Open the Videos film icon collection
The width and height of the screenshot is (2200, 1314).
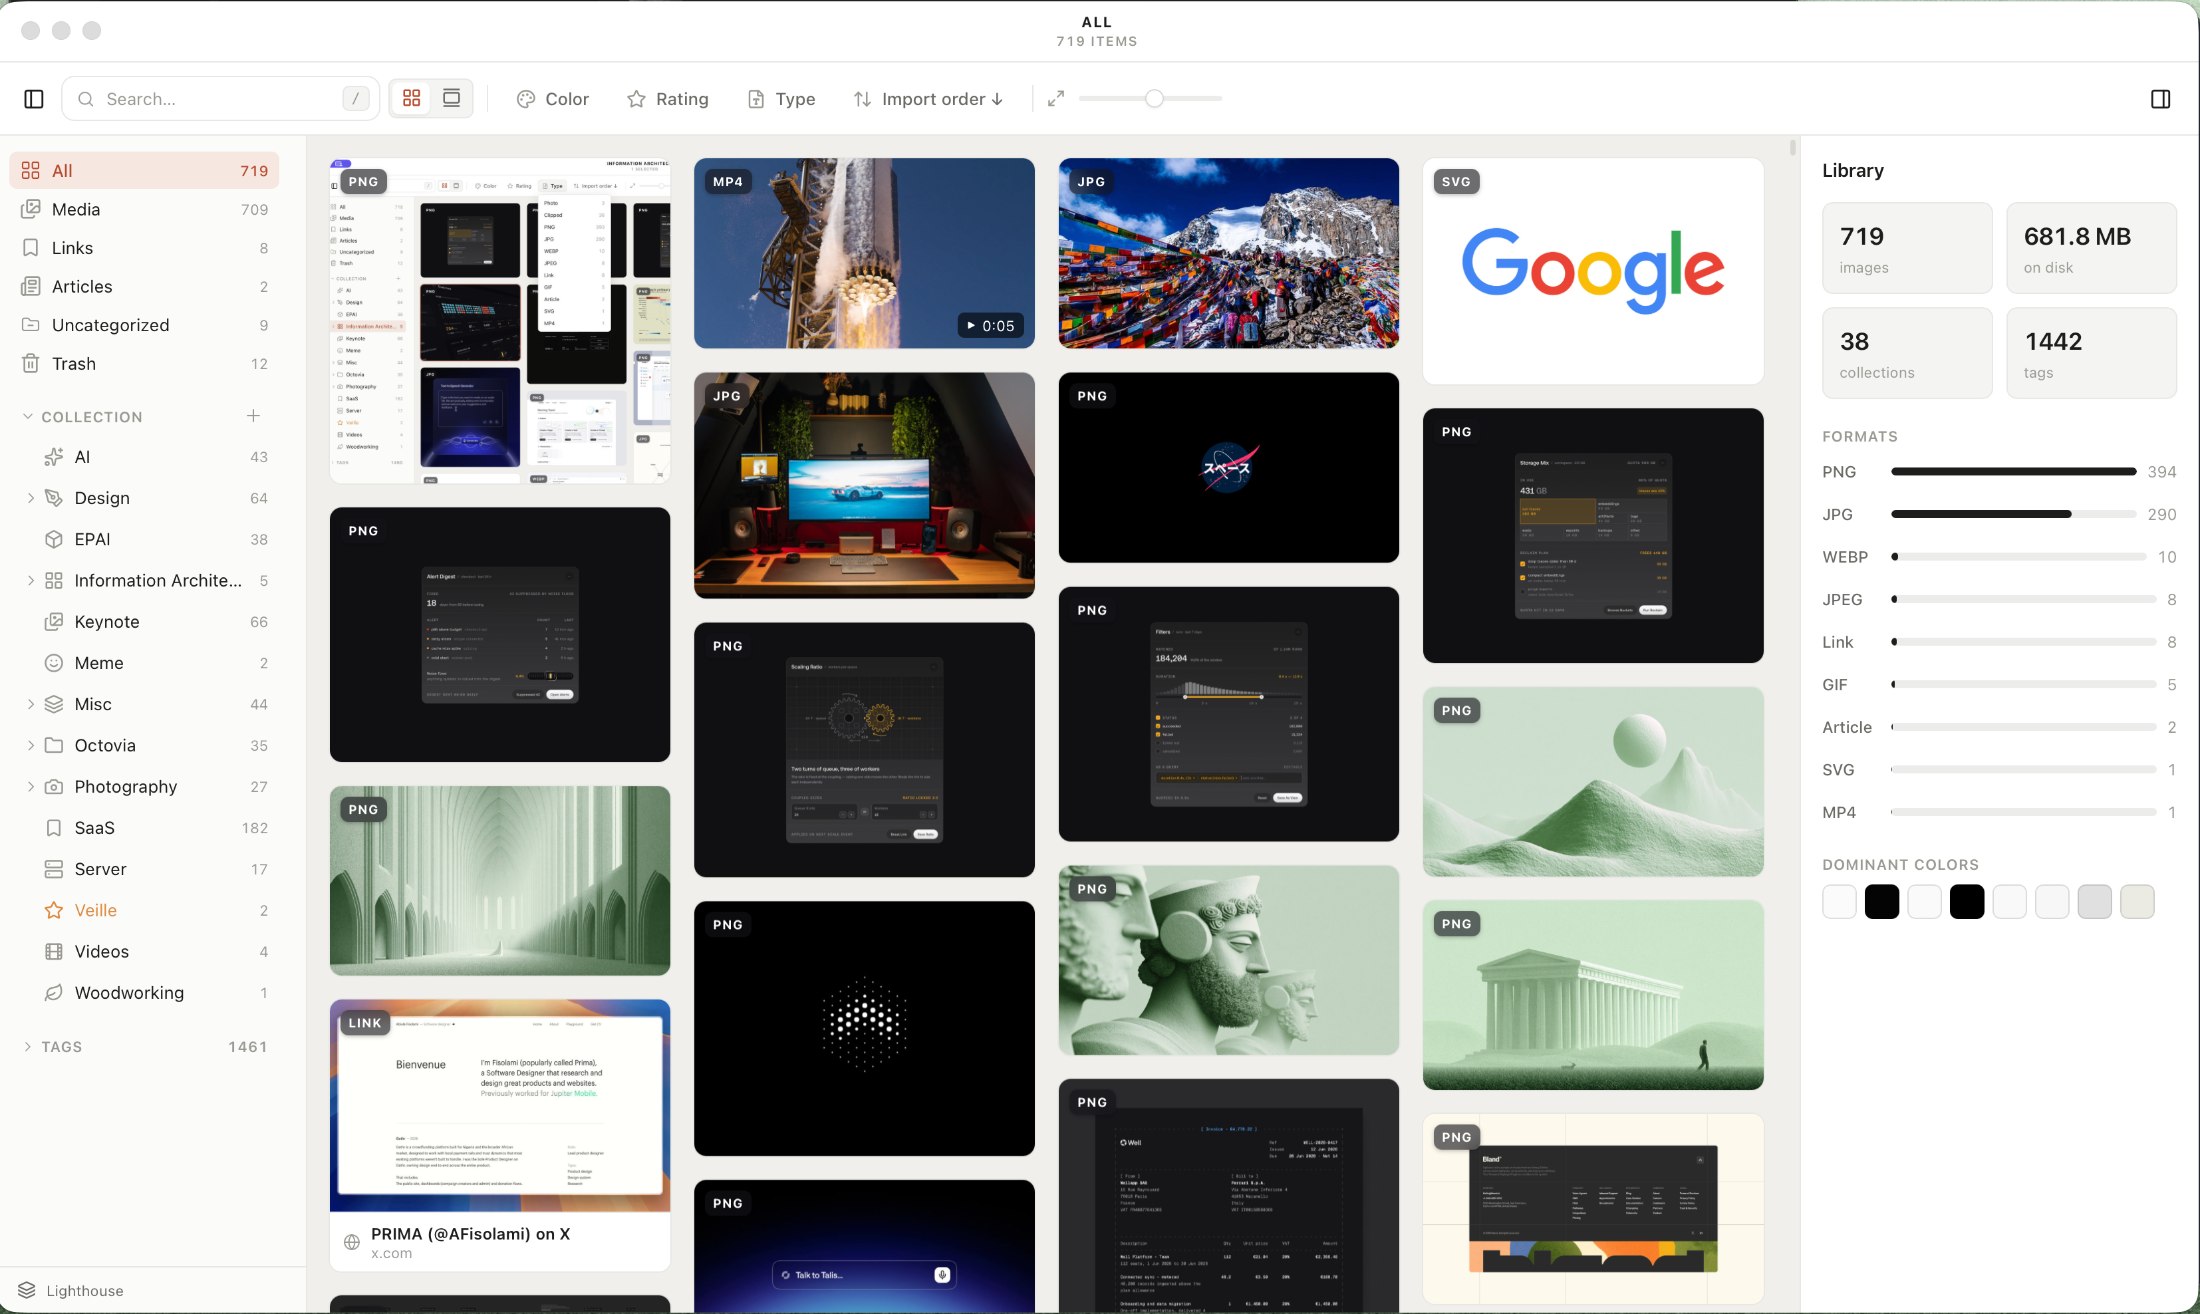tap(54, 952)
